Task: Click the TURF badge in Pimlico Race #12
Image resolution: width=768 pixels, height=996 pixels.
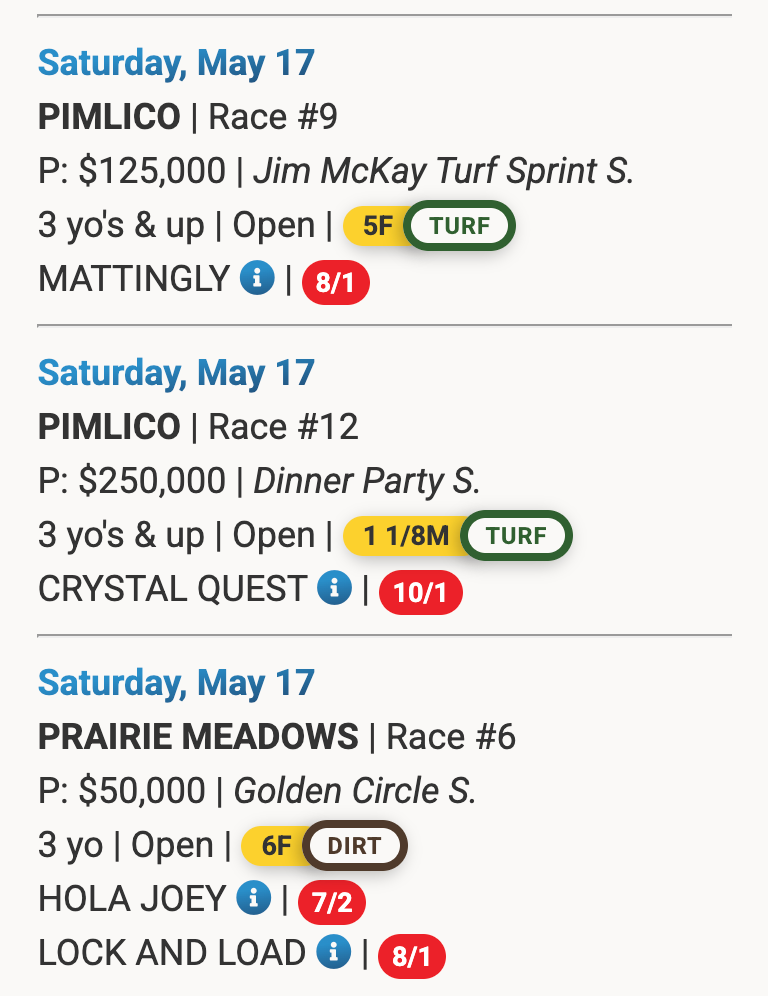Action: point(516,536)
